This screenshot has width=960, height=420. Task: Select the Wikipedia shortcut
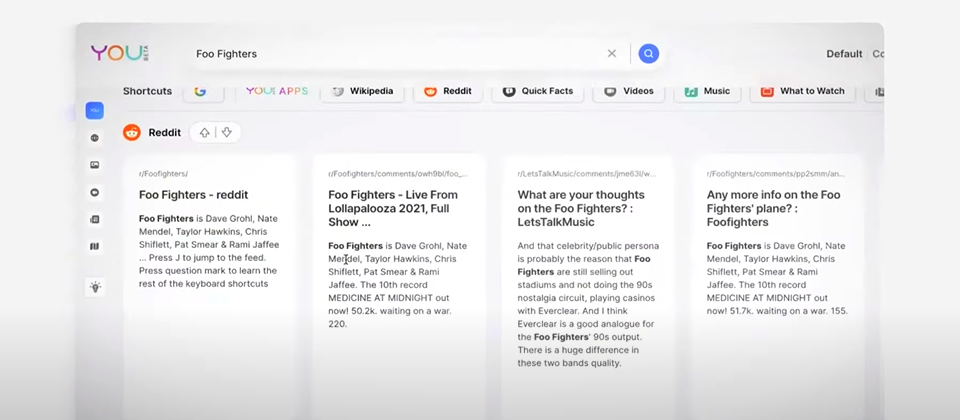(x=362, y=91)
